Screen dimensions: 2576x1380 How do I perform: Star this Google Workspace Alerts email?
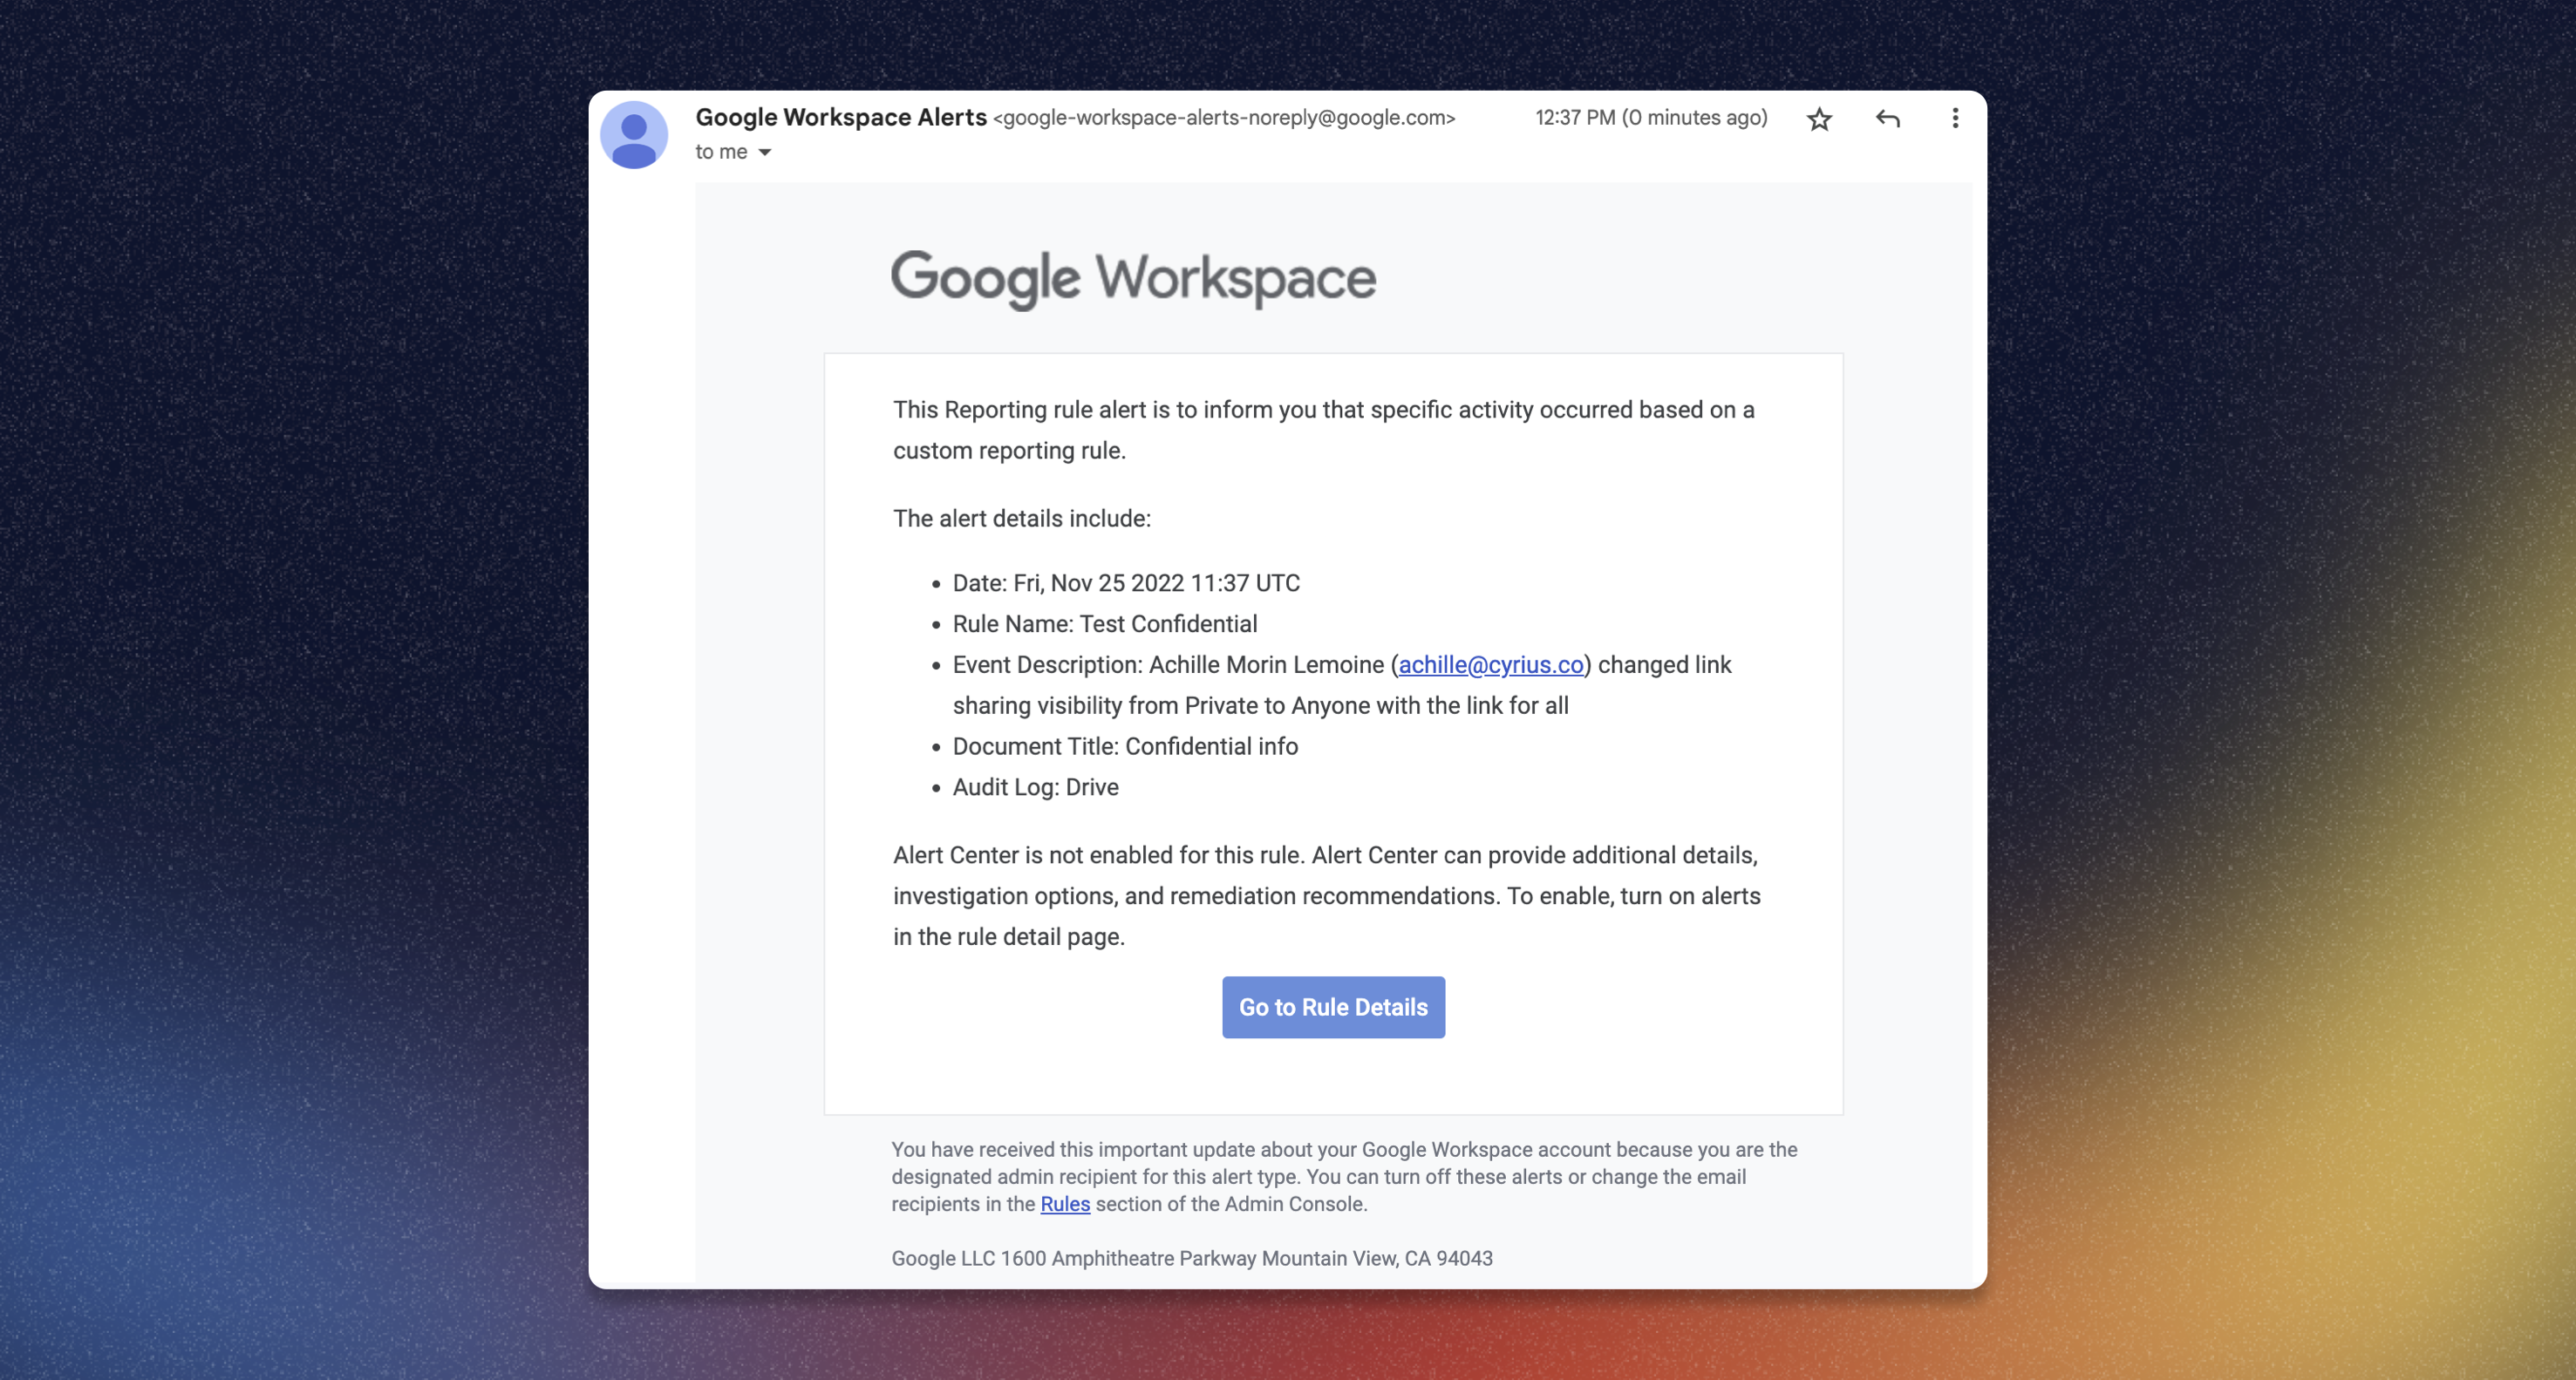[x=1819, y=119]
